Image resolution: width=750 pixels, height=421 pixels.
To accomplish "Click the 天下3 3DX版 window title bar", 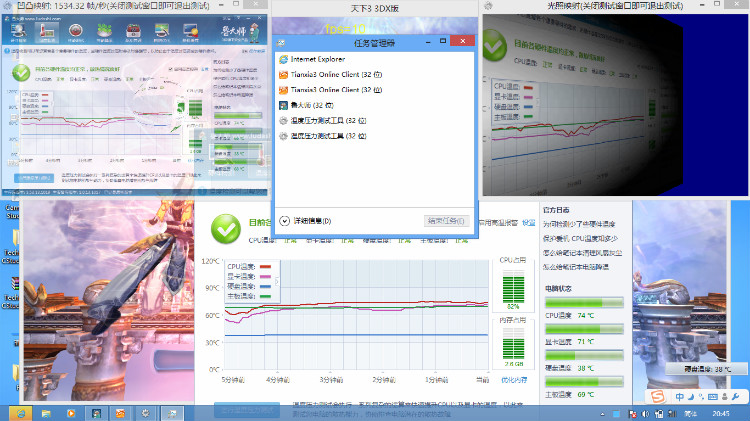I will (x=375, y=9).
